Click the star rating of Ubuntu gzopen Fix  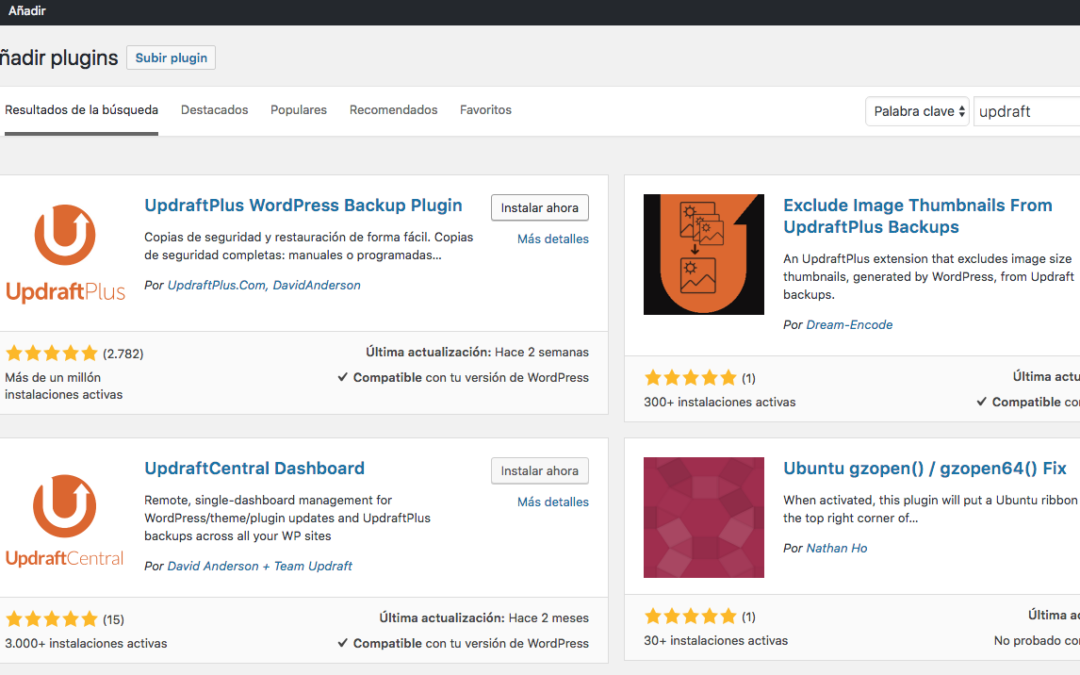(690, 616)
